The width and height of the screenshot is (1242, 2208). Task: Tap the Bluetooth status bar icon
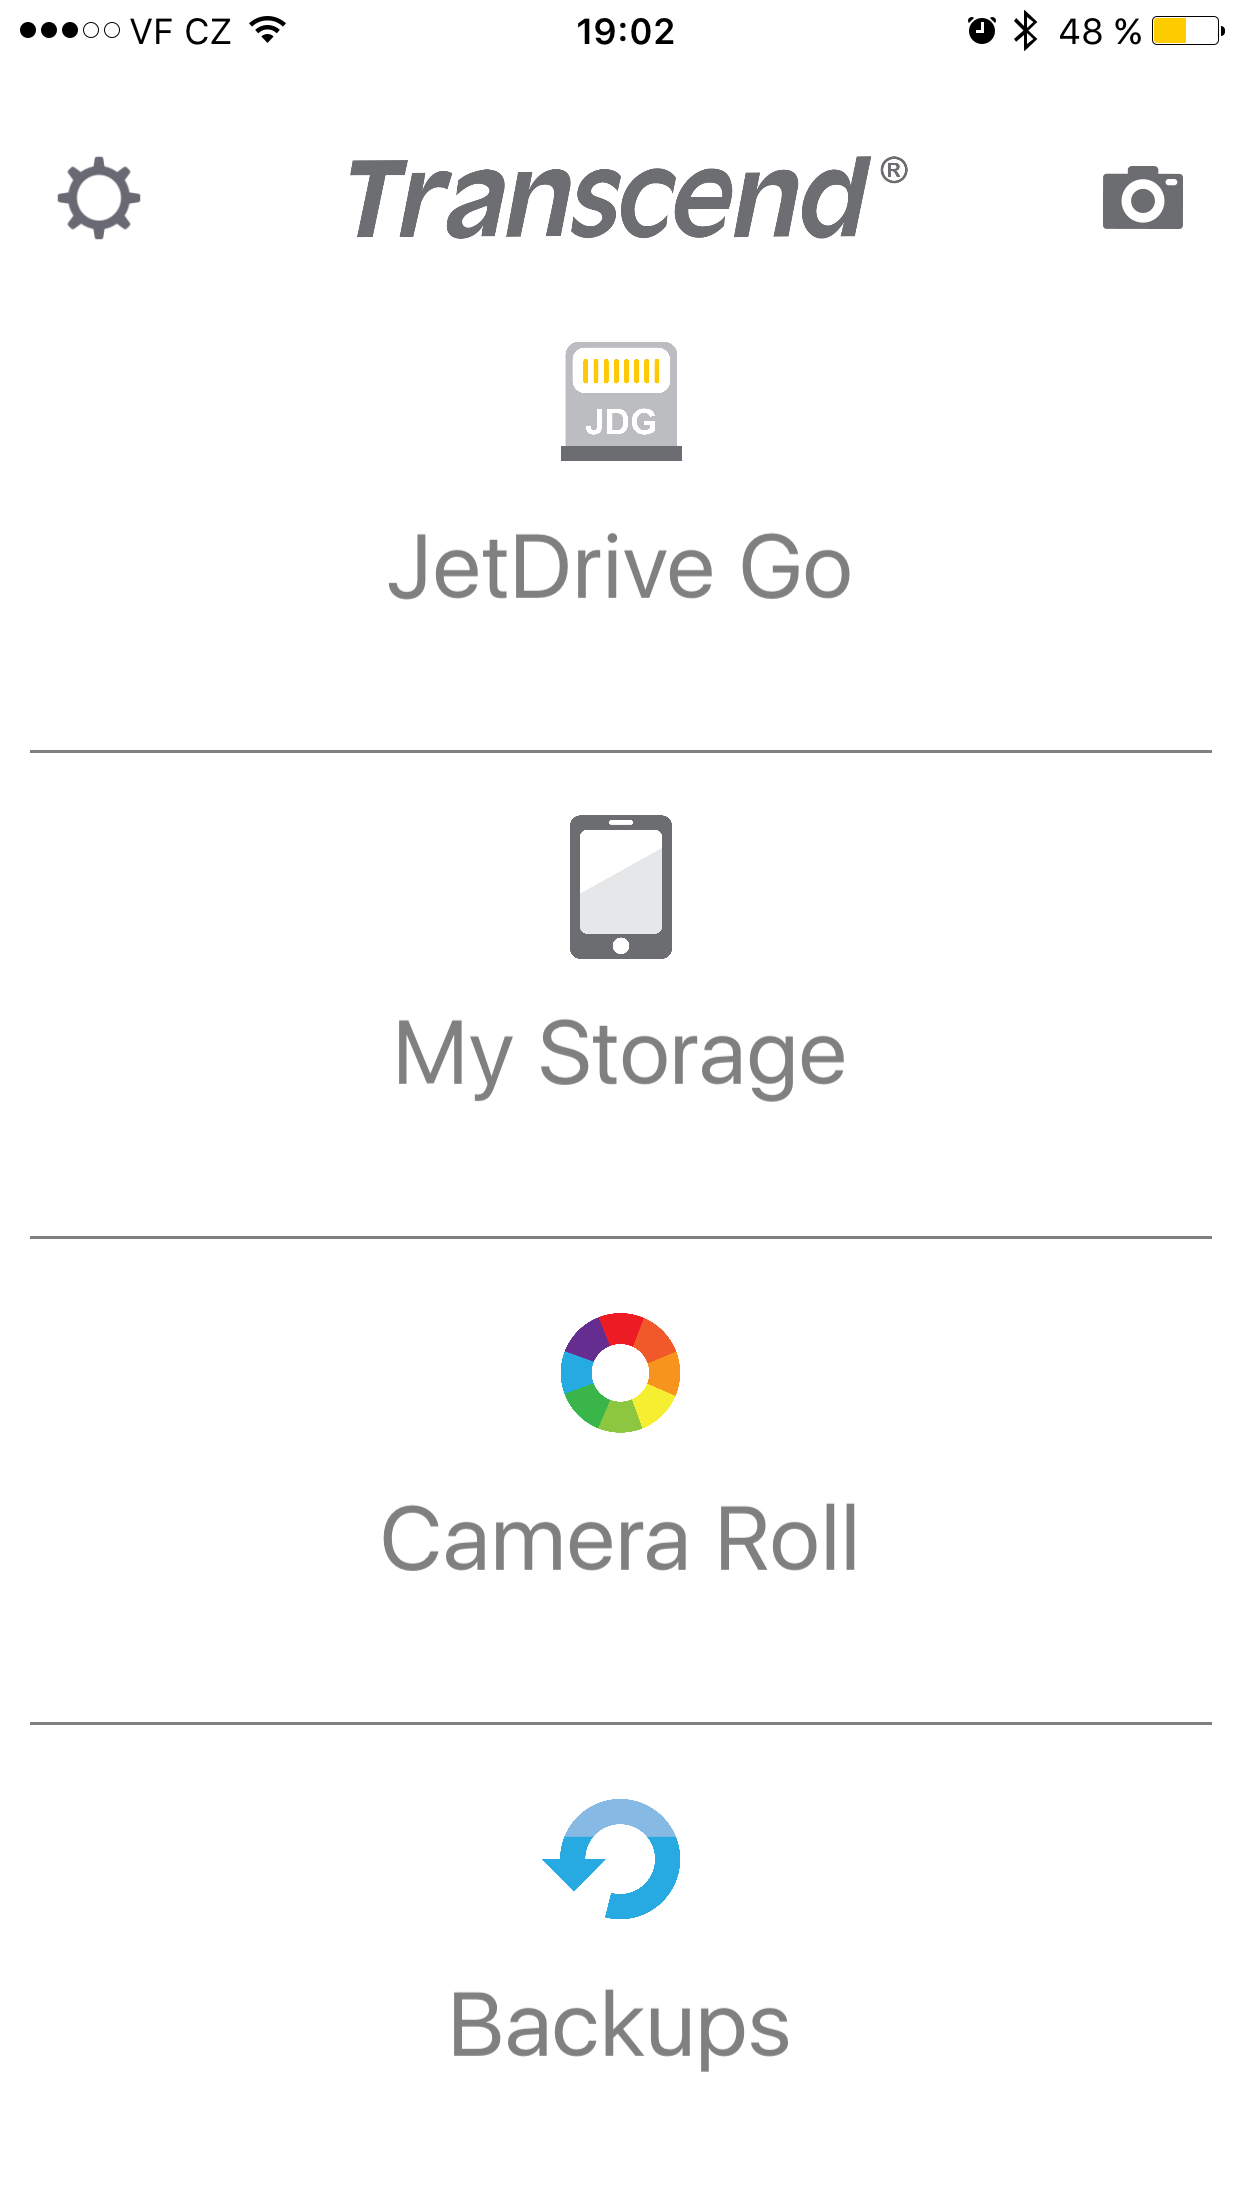[x=1025, y=31]
